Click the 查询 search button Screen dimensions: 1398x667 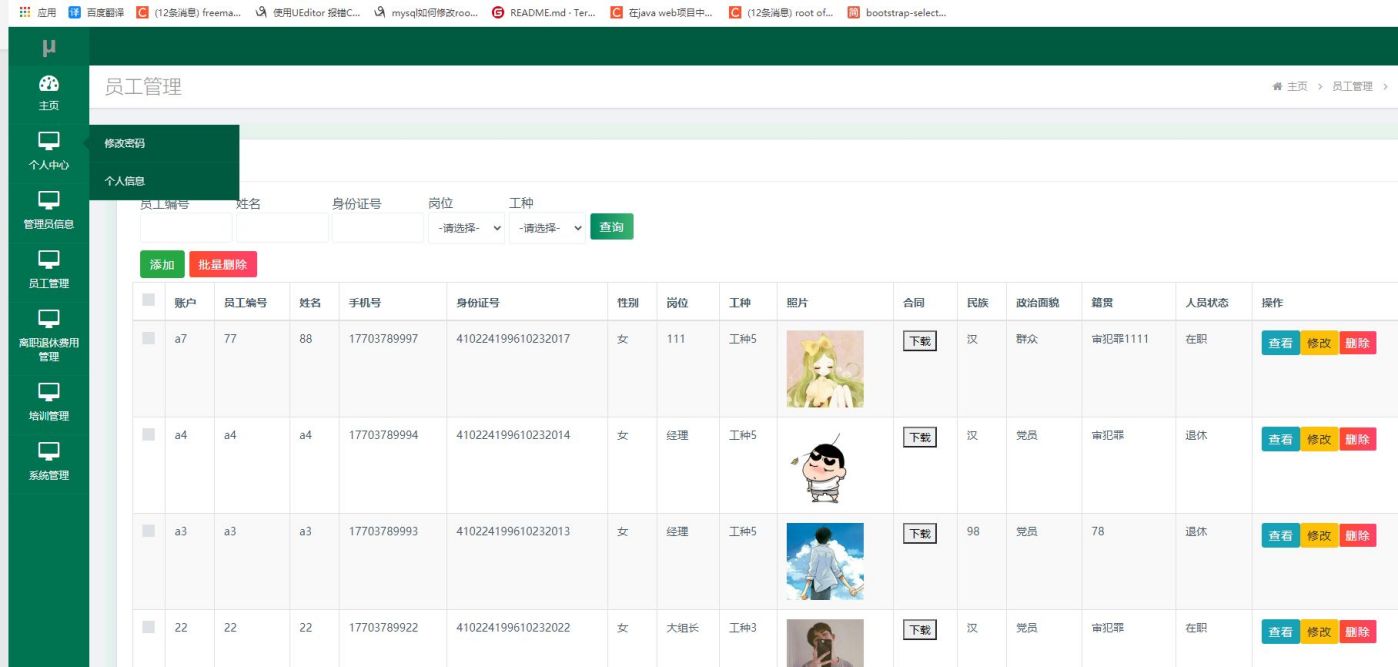611,227
